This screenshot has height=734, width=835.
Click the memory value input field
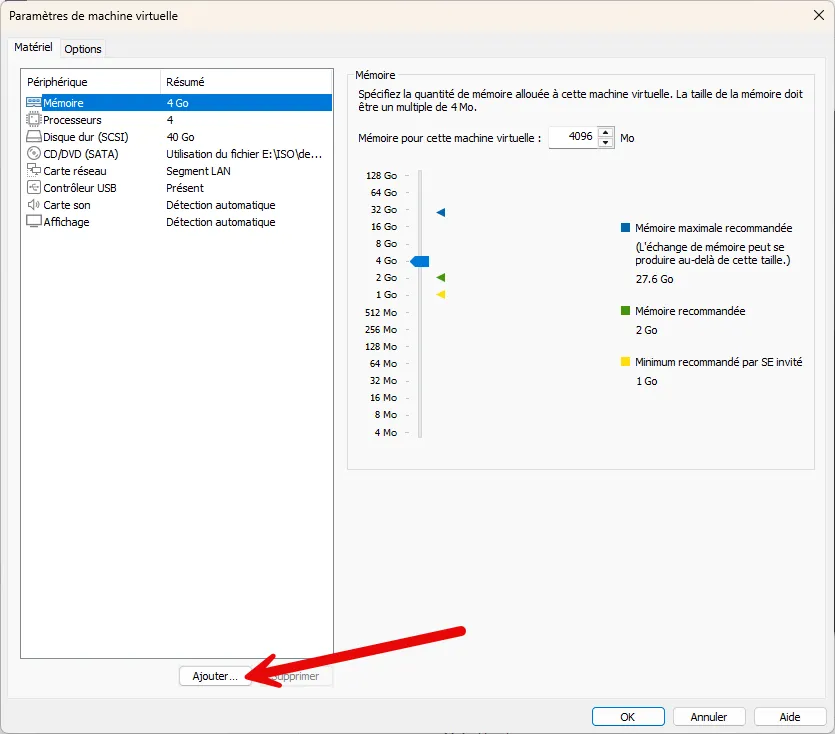(x=572, y=138)
